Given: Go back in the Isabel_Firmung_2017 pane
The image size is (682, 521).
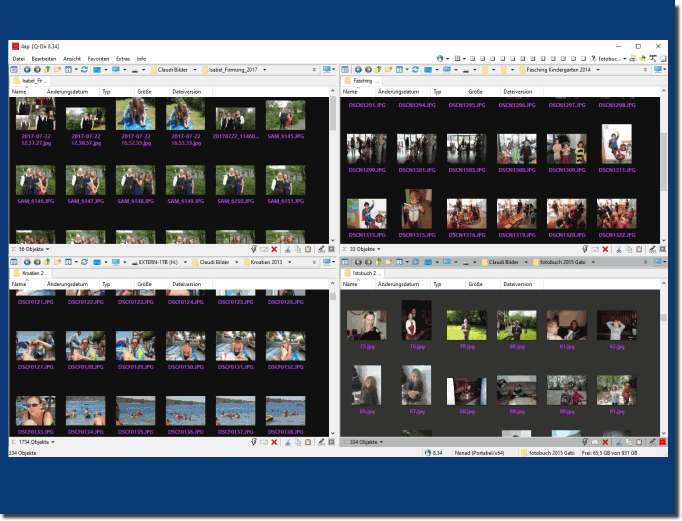Looking at the screenshot, I should tap(27, 70).
